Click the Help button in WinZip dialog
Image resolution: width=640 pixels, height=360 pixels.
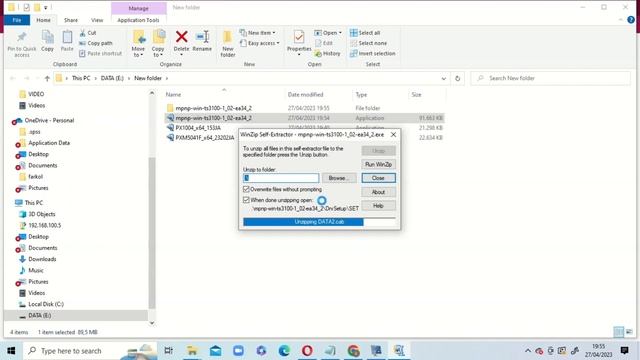pyautogui.click(x=378, y=206)
